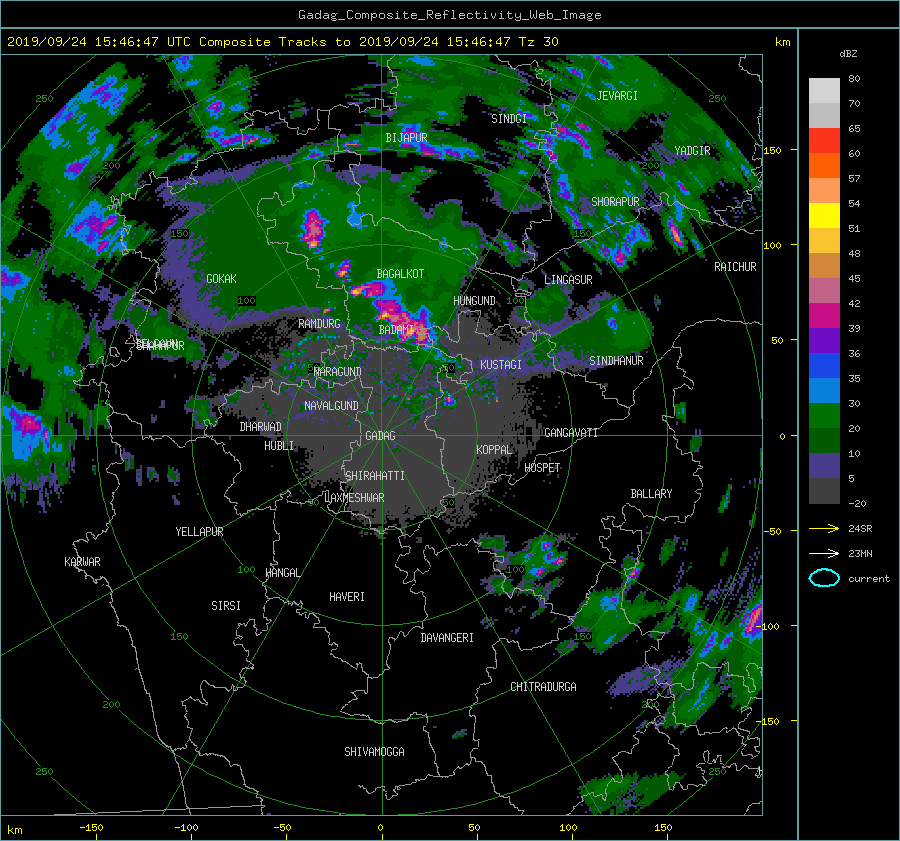Select the SINDHANUR city label
The height and width of the screenshot is (841, 900).
tap(616, 361)
